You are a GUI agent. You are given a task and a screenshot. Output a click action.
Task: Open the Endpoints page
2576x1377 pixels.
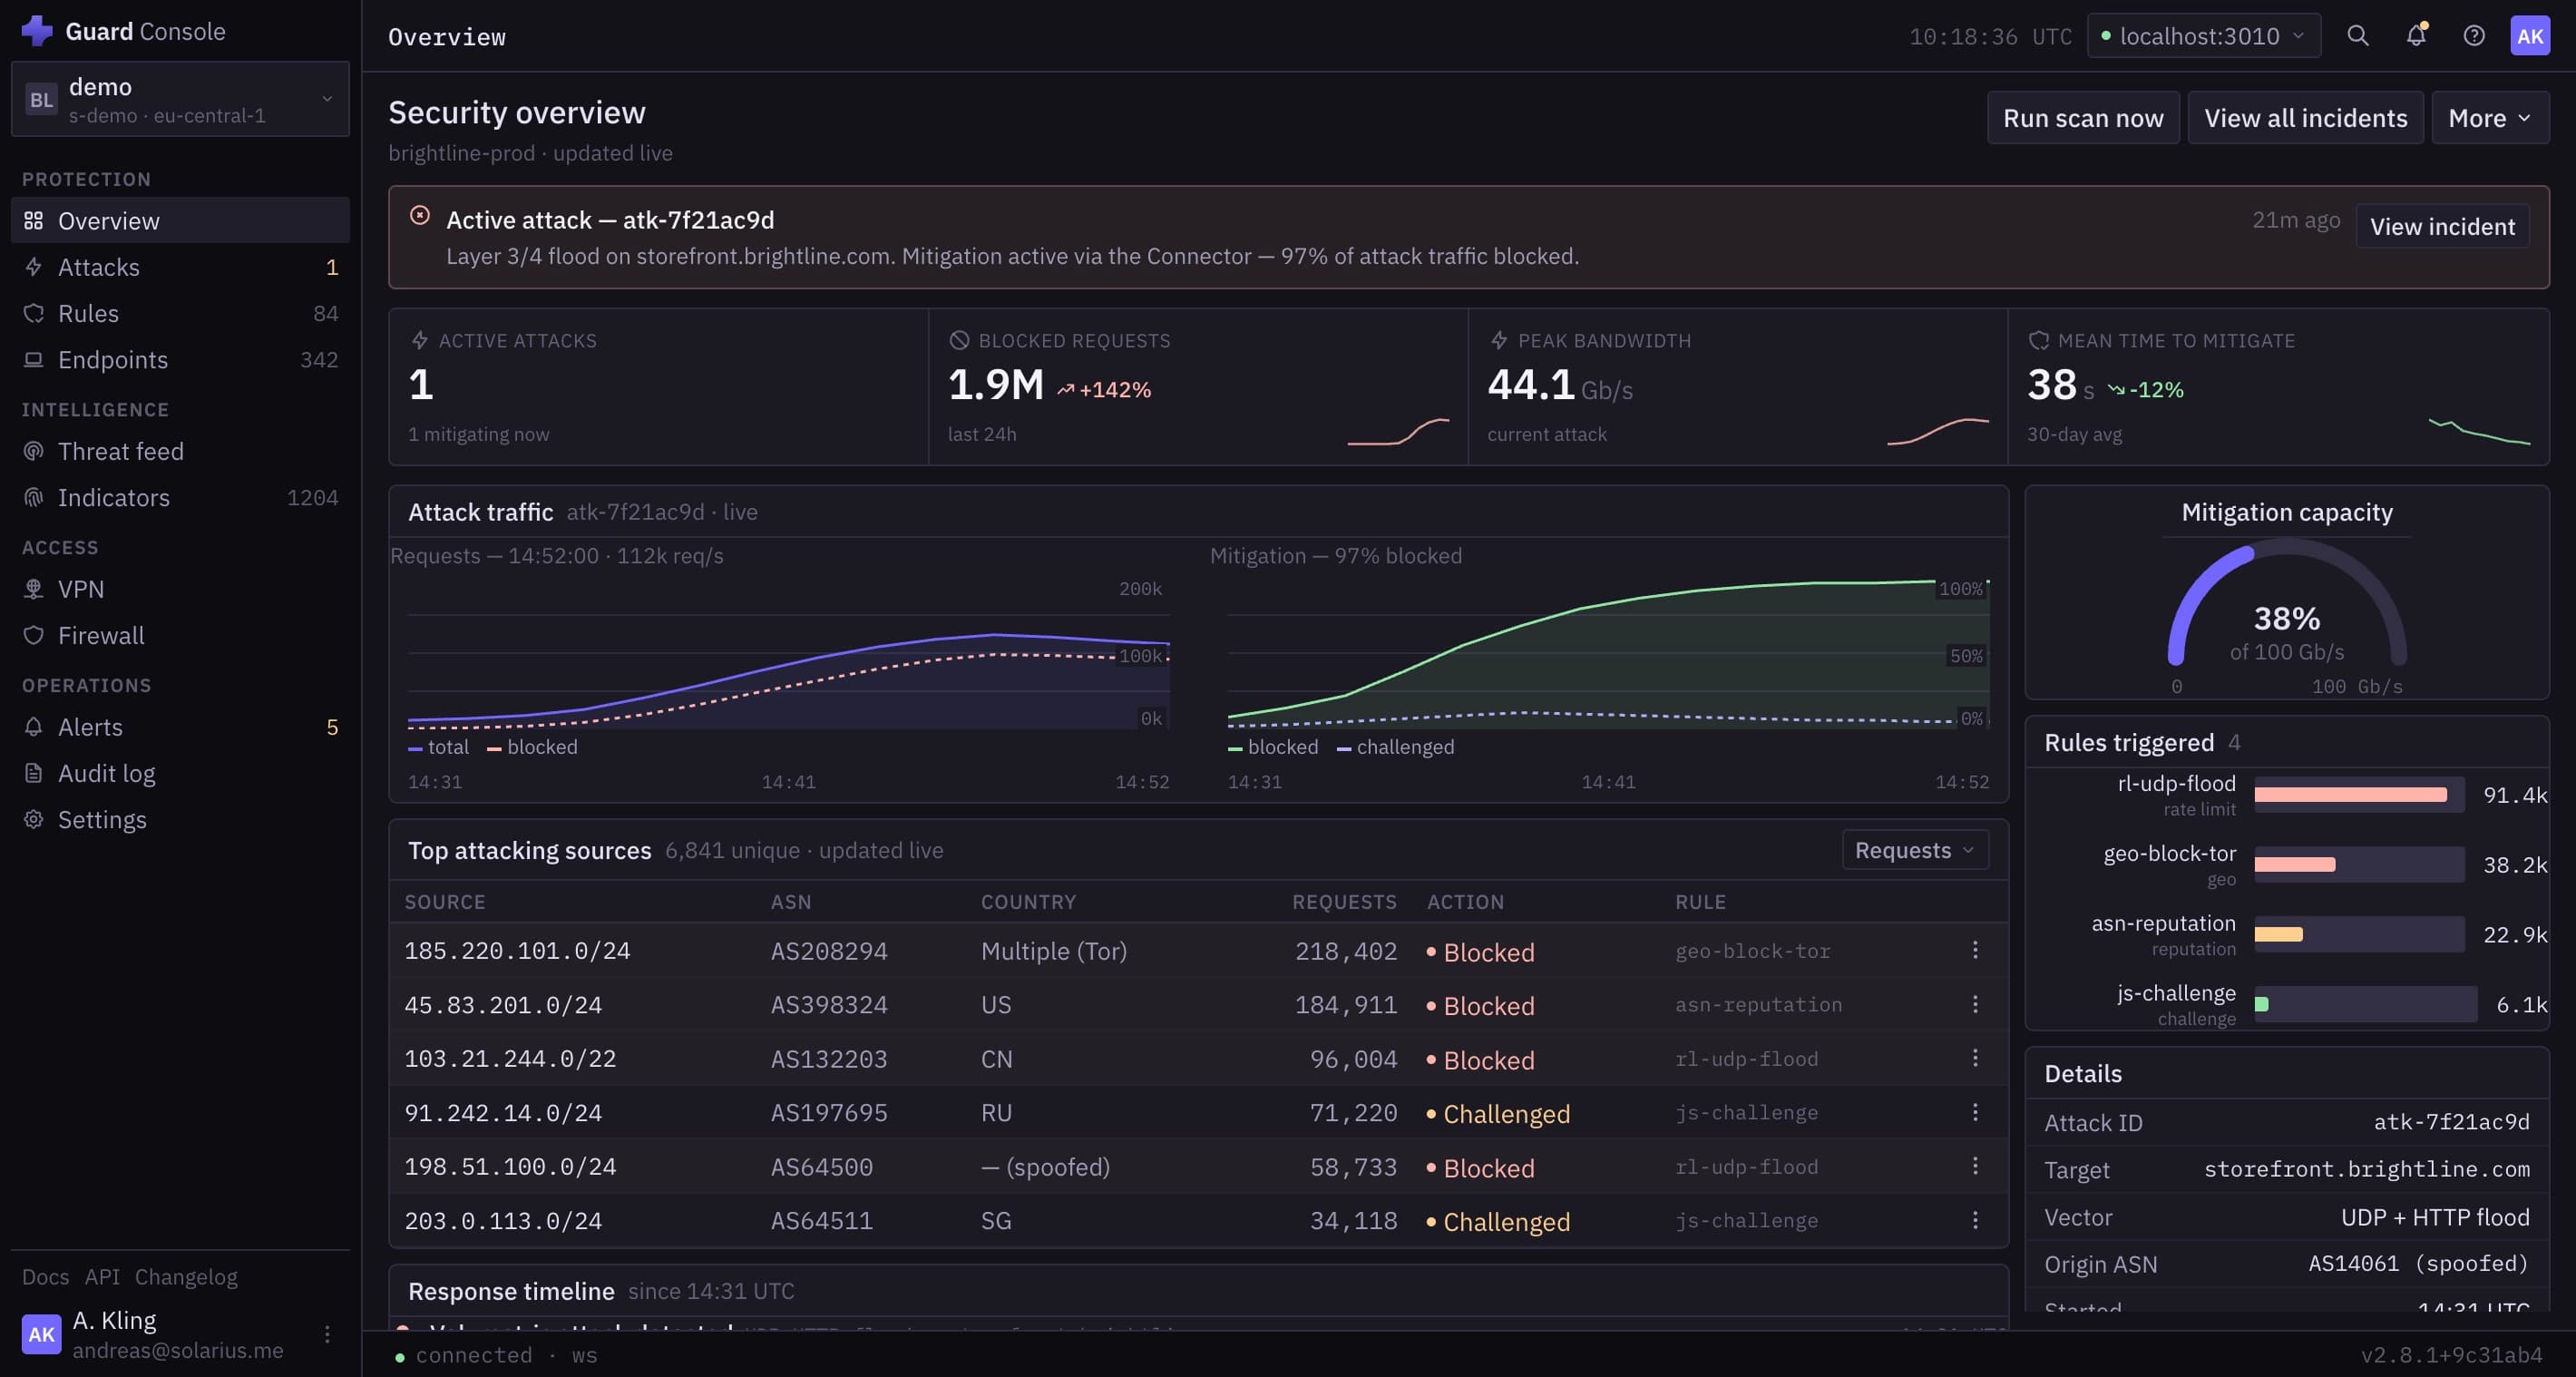pos(180,359)
